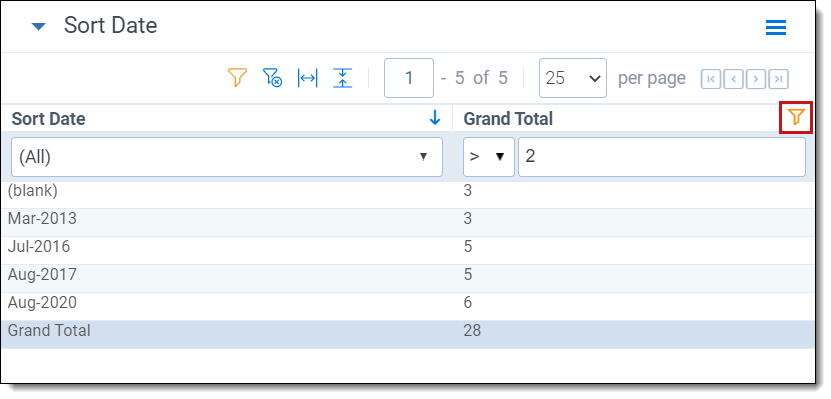Screen dimensions: 831x399
Task: Clear all filters using funnel-x icon
Action: 272,78
